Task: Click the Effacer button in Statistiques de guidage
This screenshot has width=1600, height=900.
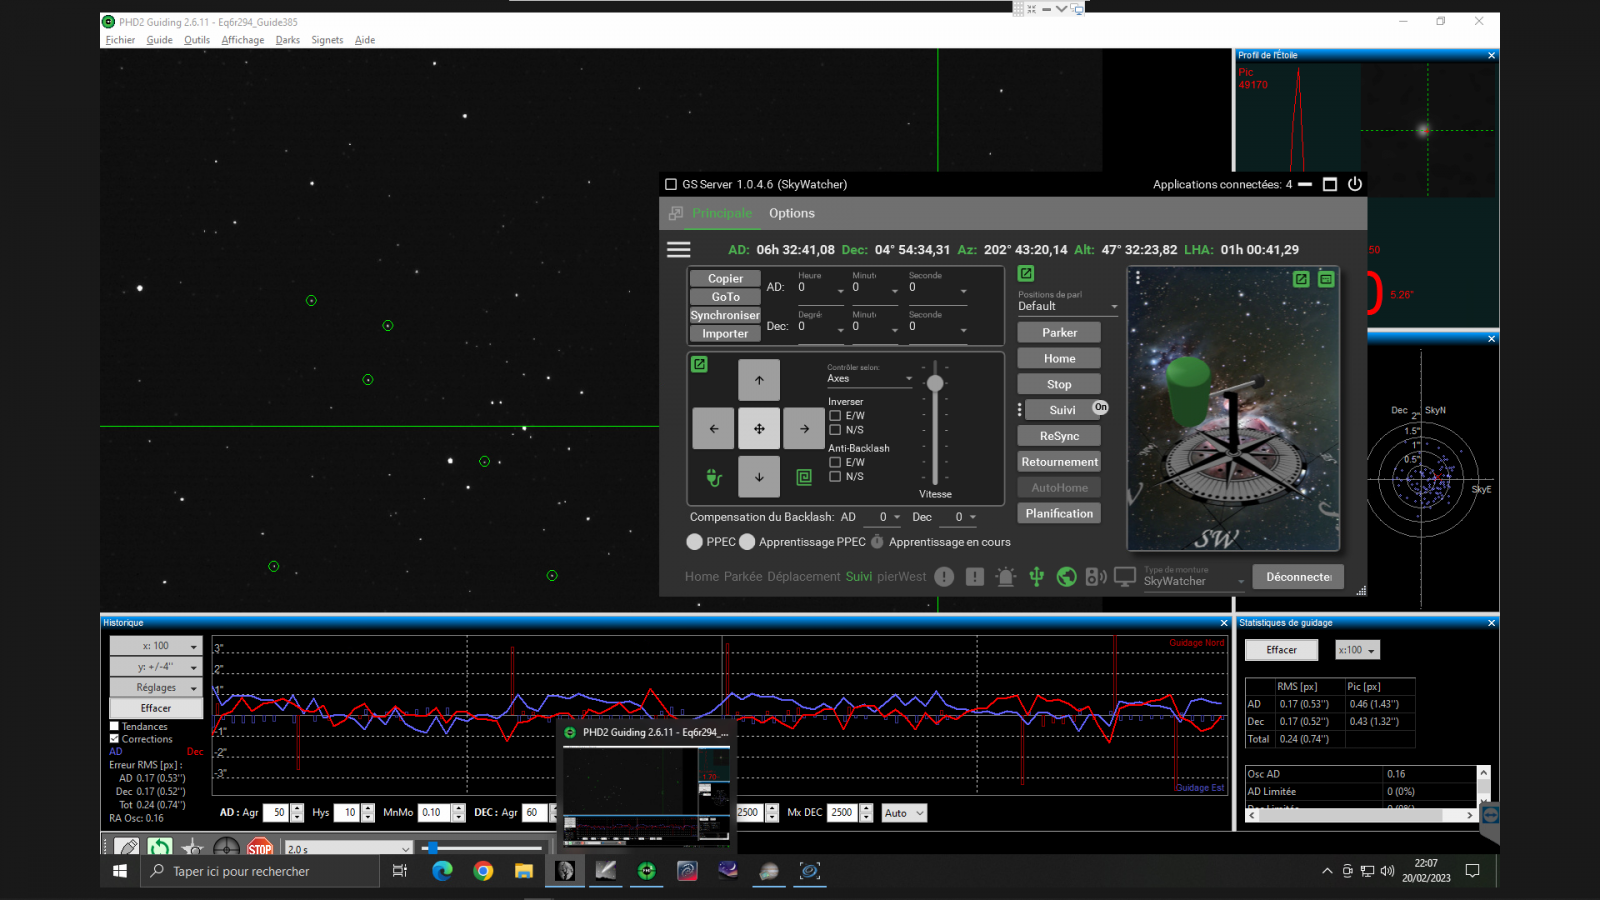Action: (1281, 650)
